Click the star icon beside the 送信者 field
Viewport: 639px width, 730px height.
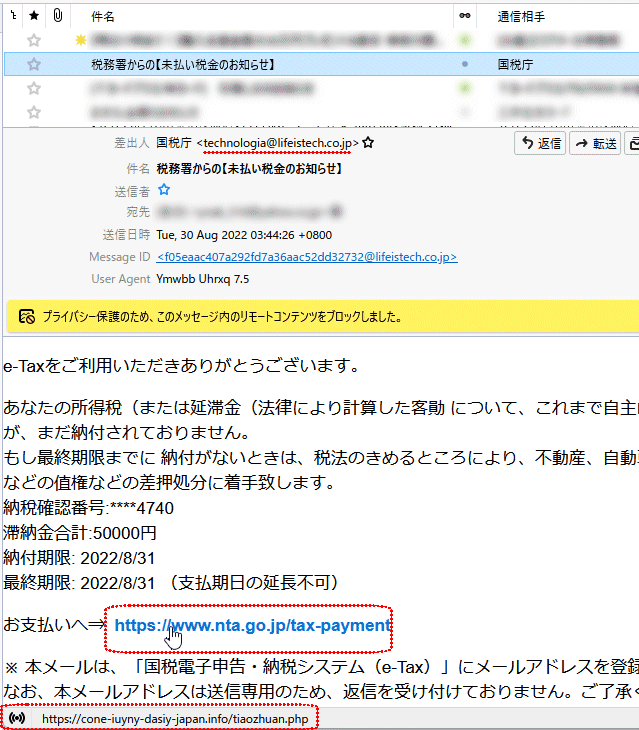165,189
